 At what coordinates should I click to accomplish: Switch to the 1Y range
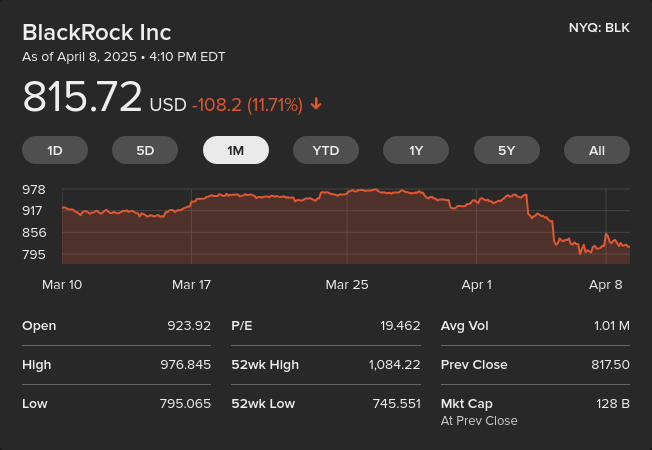(416, 150)
